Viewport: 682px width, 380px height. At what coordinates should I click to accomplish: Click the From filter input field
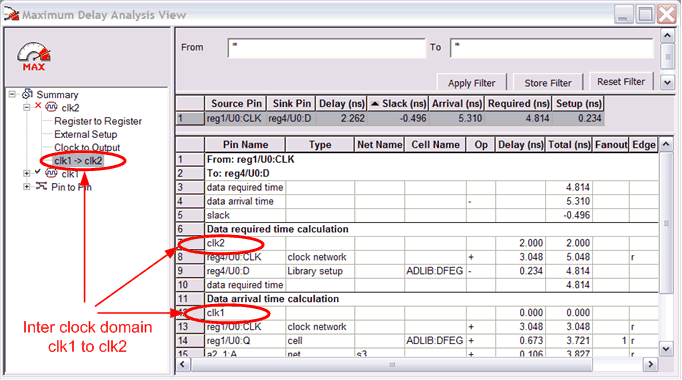pos(326,48)
